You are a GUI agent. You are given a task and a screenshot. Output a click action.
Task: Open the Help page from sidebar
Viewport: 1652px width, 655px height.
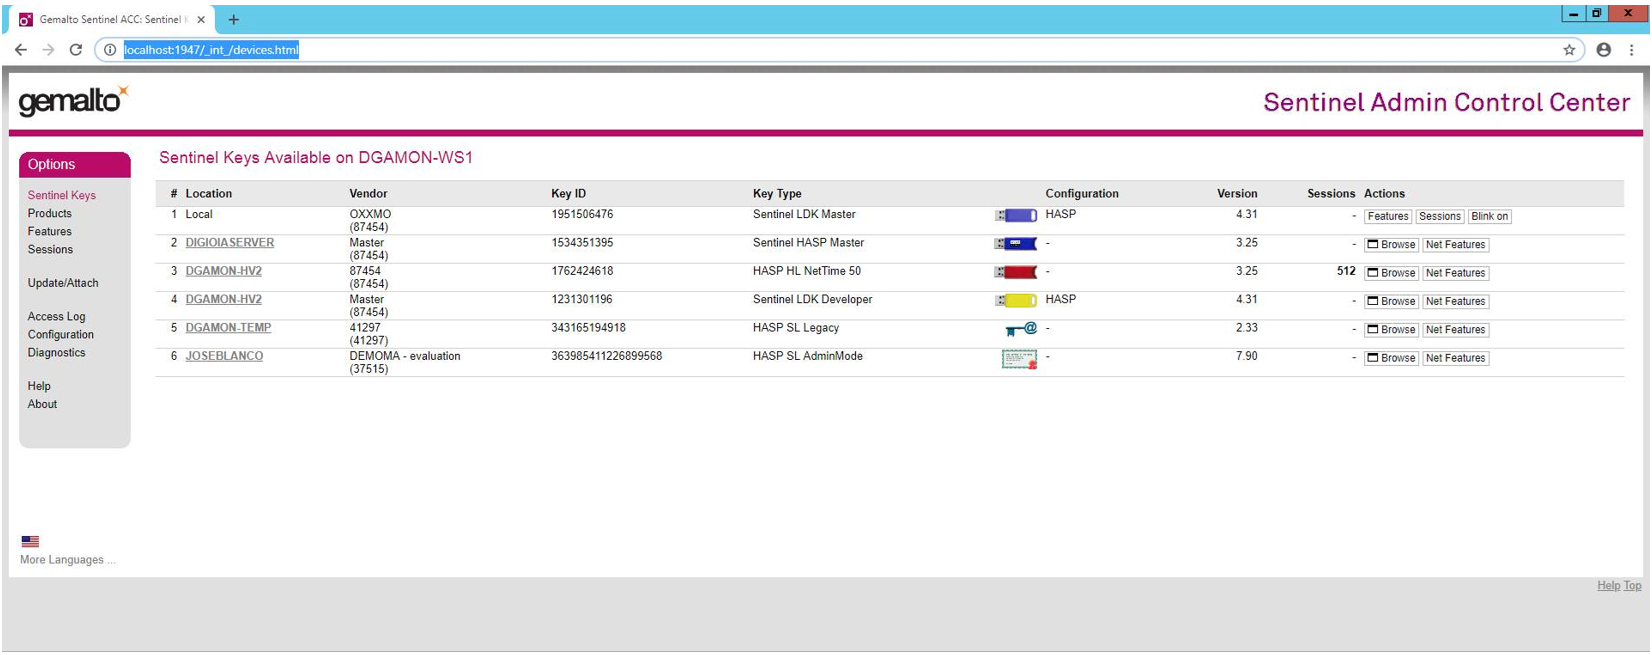(39, 386)
